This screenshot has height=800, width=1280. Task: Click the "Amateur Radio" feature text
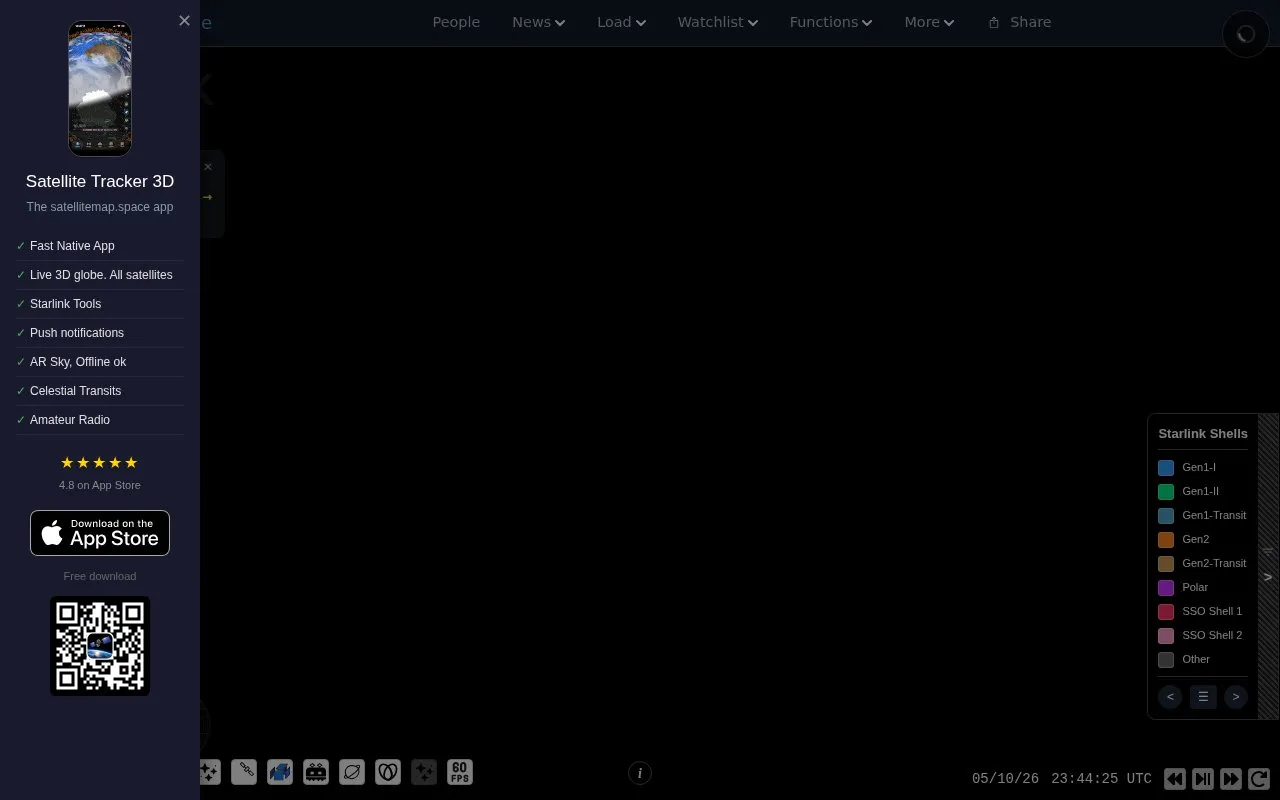pyautogui.click(x=70, y=420)
